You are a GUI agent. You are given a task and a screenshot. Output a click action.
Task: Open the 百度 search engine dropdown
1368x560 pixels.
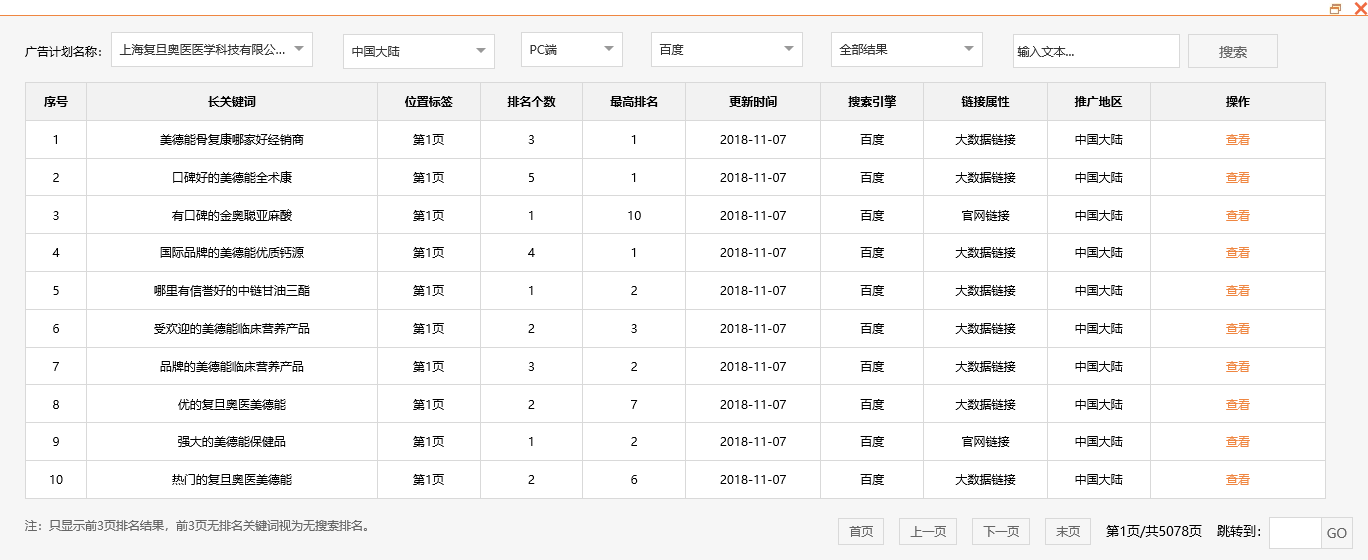click(x=727, y=49)
